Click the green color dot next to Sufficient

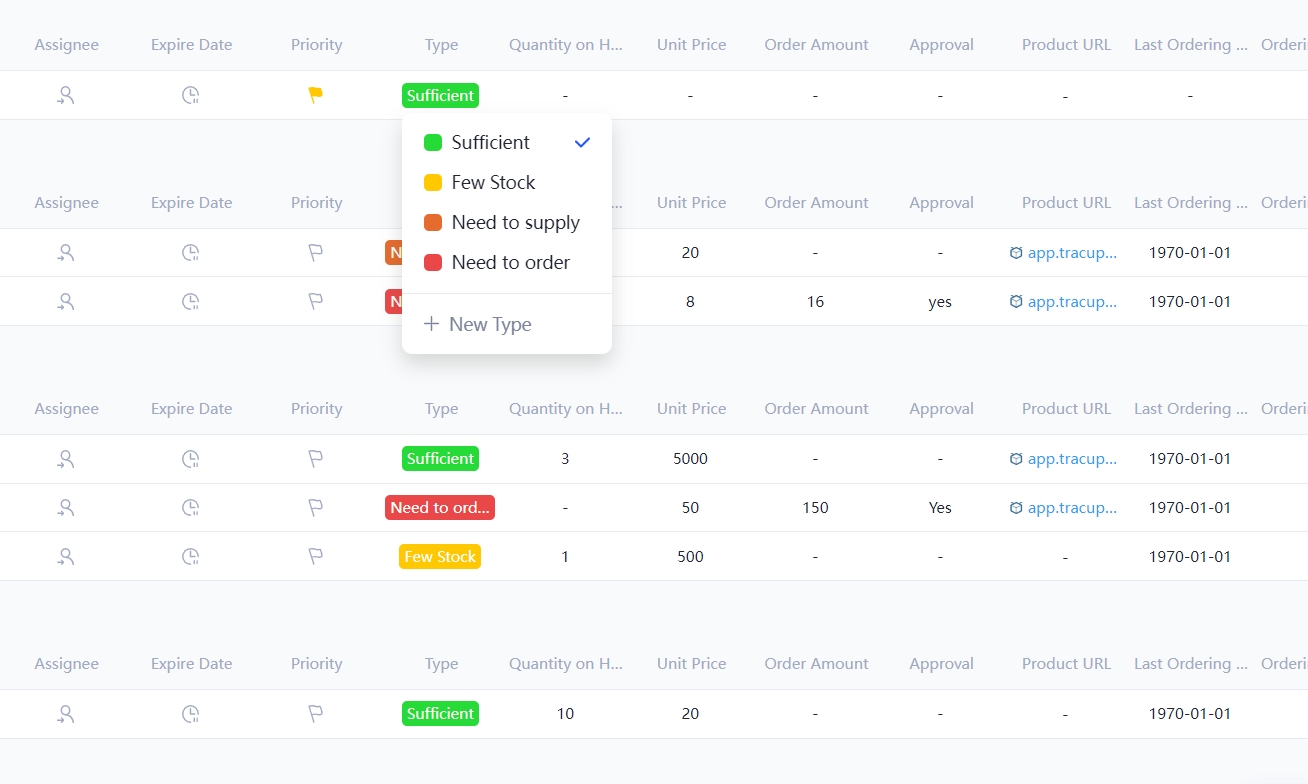click(431, 142)
